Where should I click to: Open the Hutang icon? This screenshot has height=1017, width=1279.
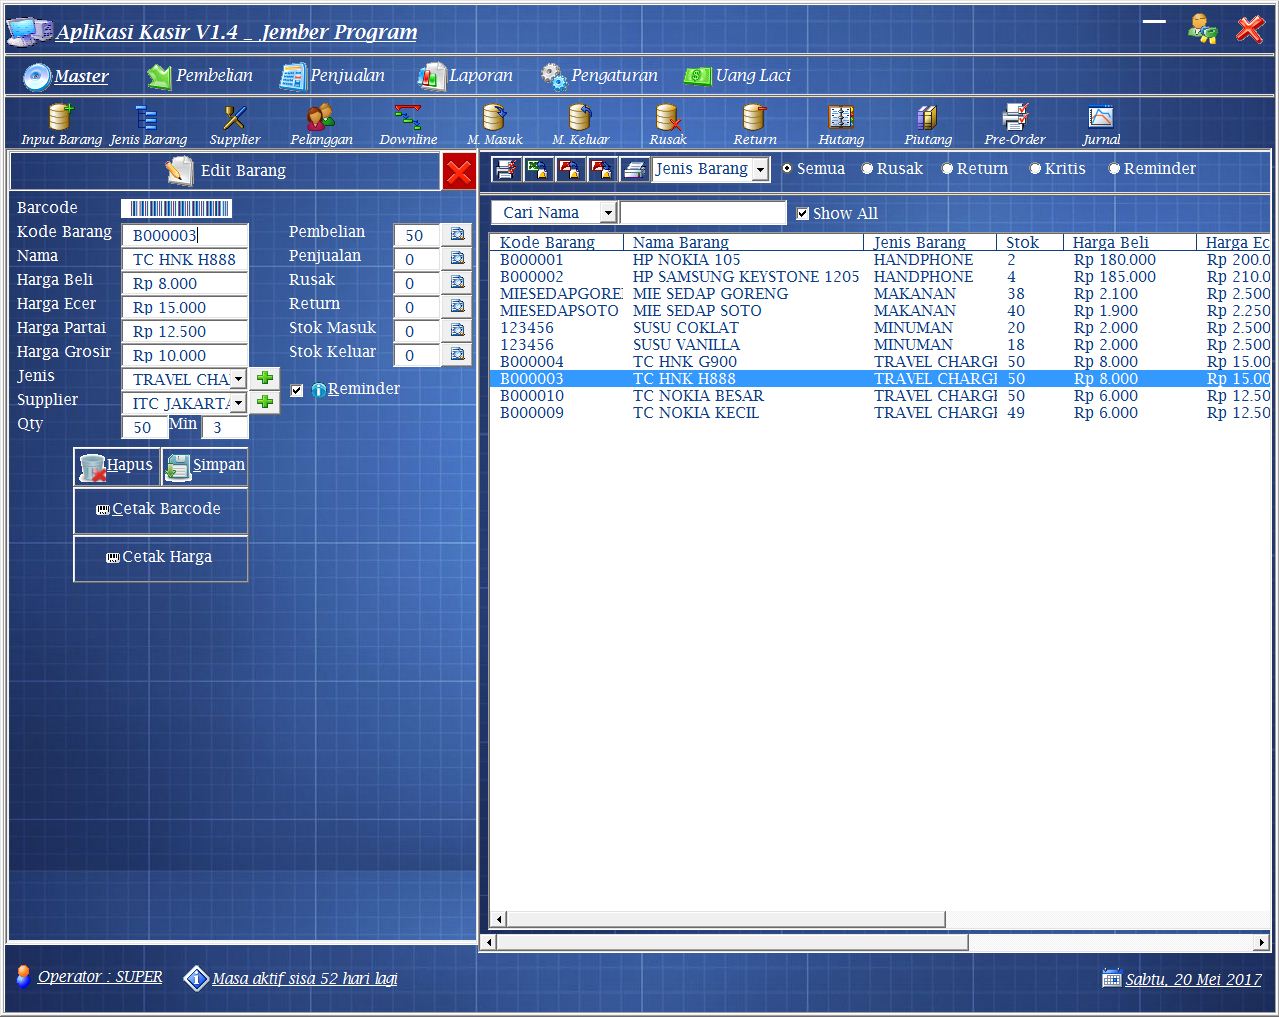click(841, 125)
